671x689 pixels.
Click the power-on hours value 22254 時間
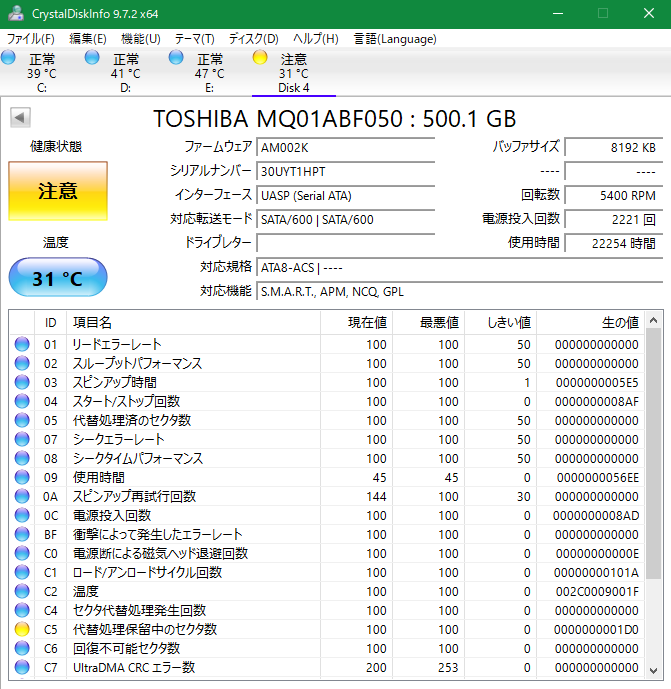[x=614, y=243]
